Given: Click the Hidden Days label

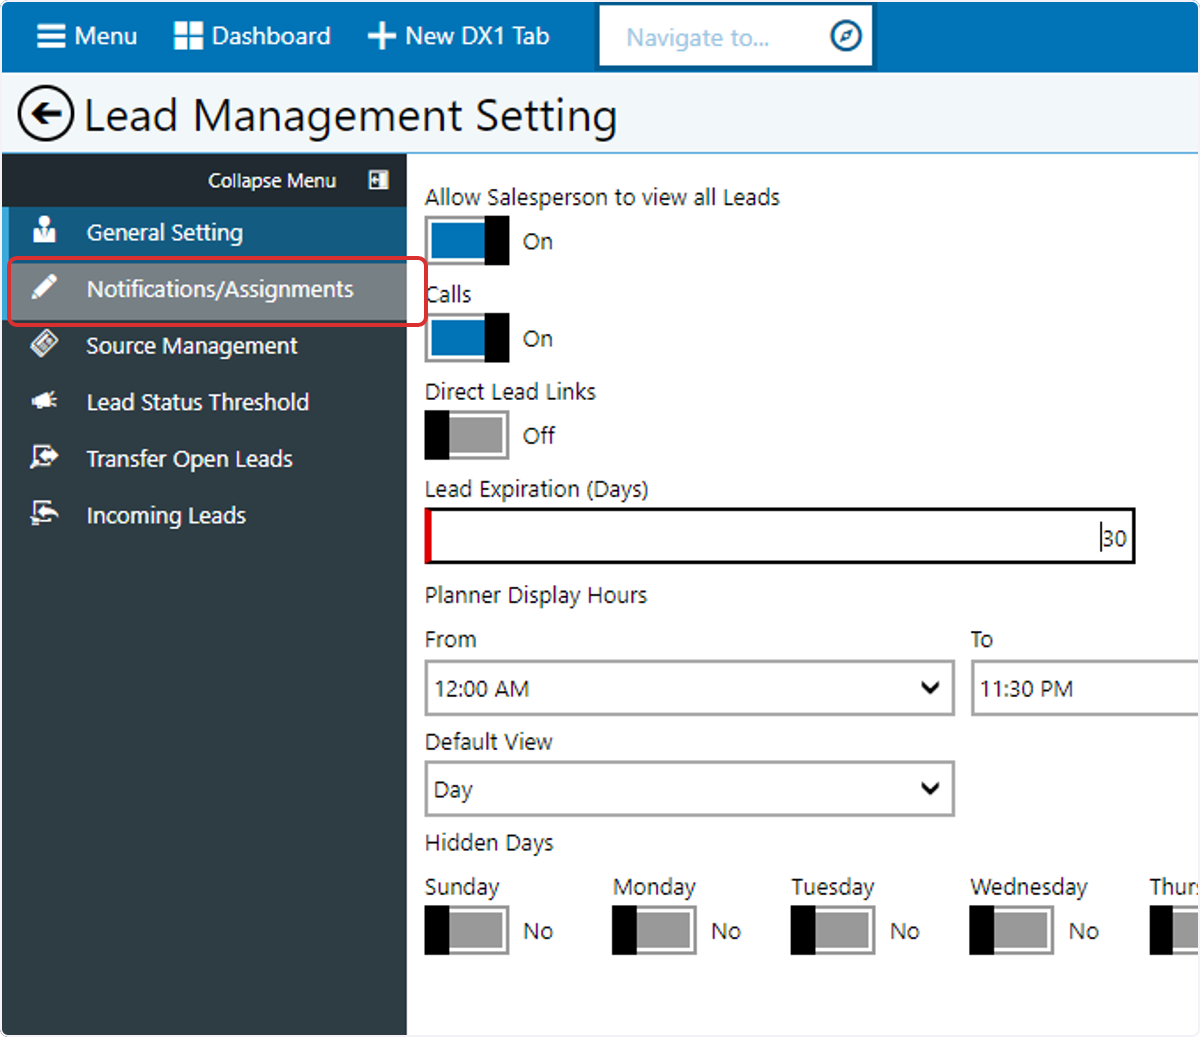Looking at the screenshot, I should (x=489, y=843).
